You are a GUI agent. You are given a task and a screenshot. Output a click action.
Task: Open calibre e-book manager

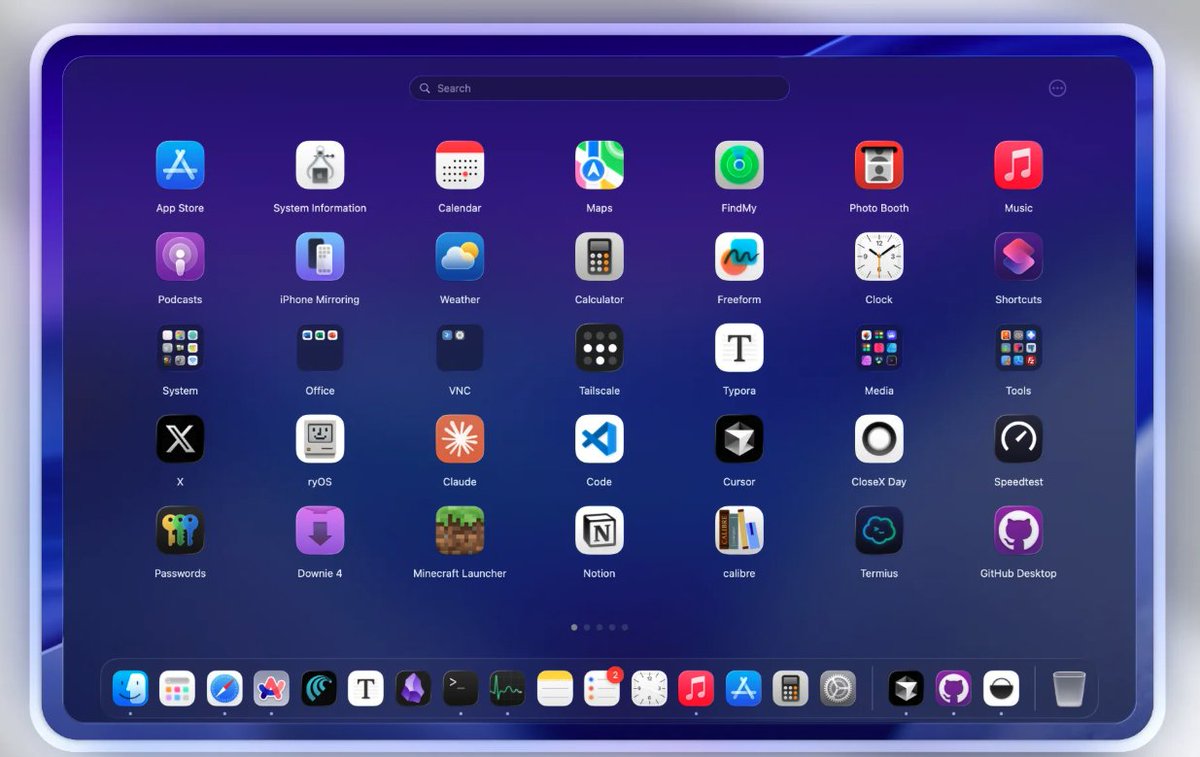[x=739, y=531]
